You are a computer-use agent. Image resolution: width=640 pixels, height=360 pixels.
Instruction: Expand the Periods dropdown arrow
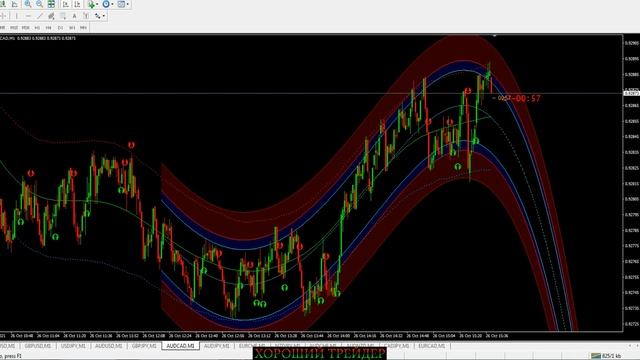[x=112, y=4]
